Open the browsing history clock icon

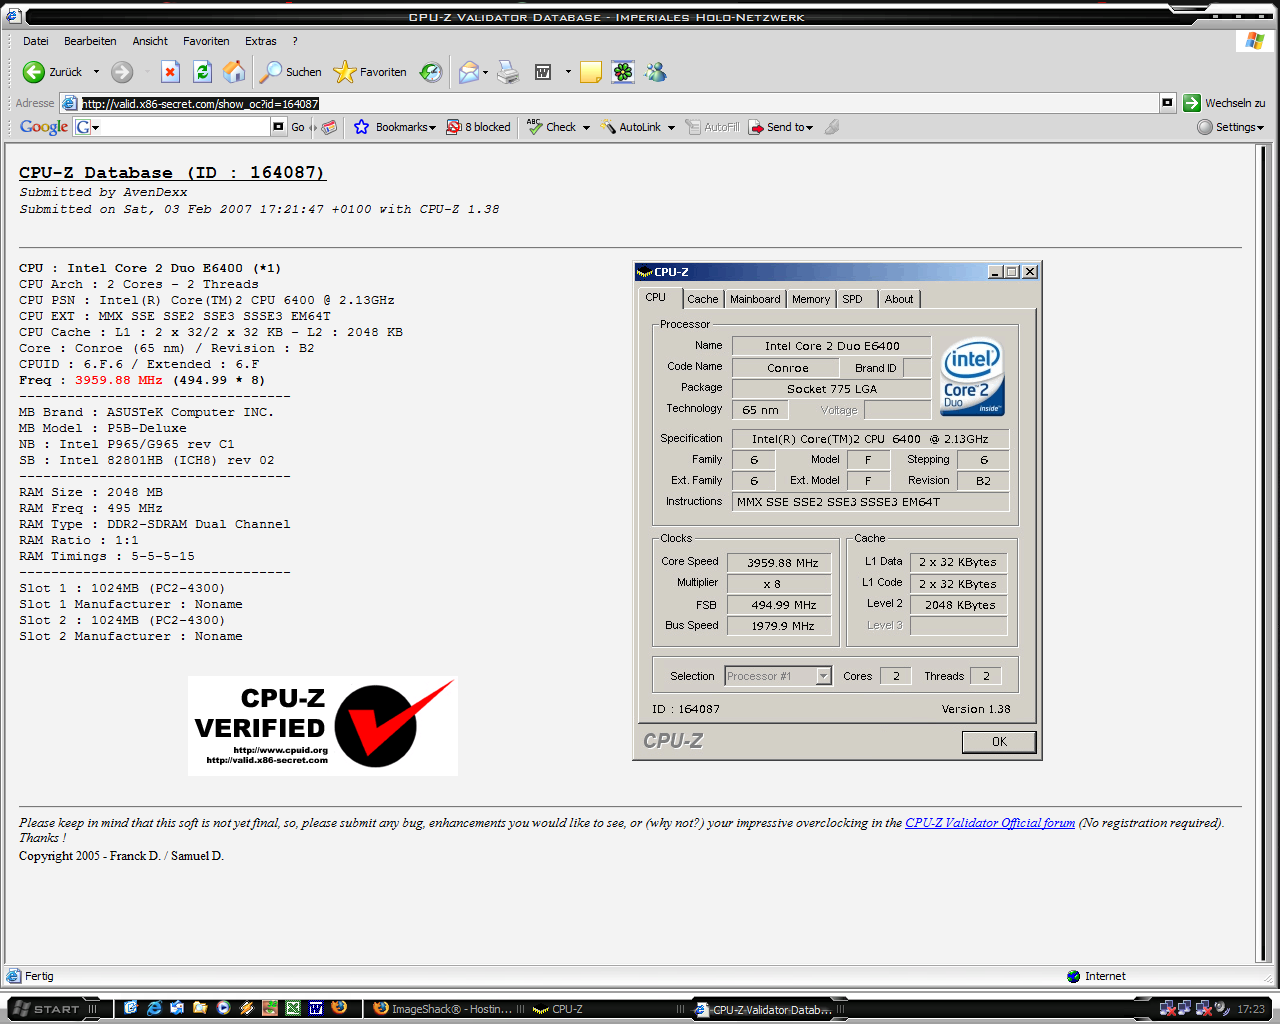[431, 72]
